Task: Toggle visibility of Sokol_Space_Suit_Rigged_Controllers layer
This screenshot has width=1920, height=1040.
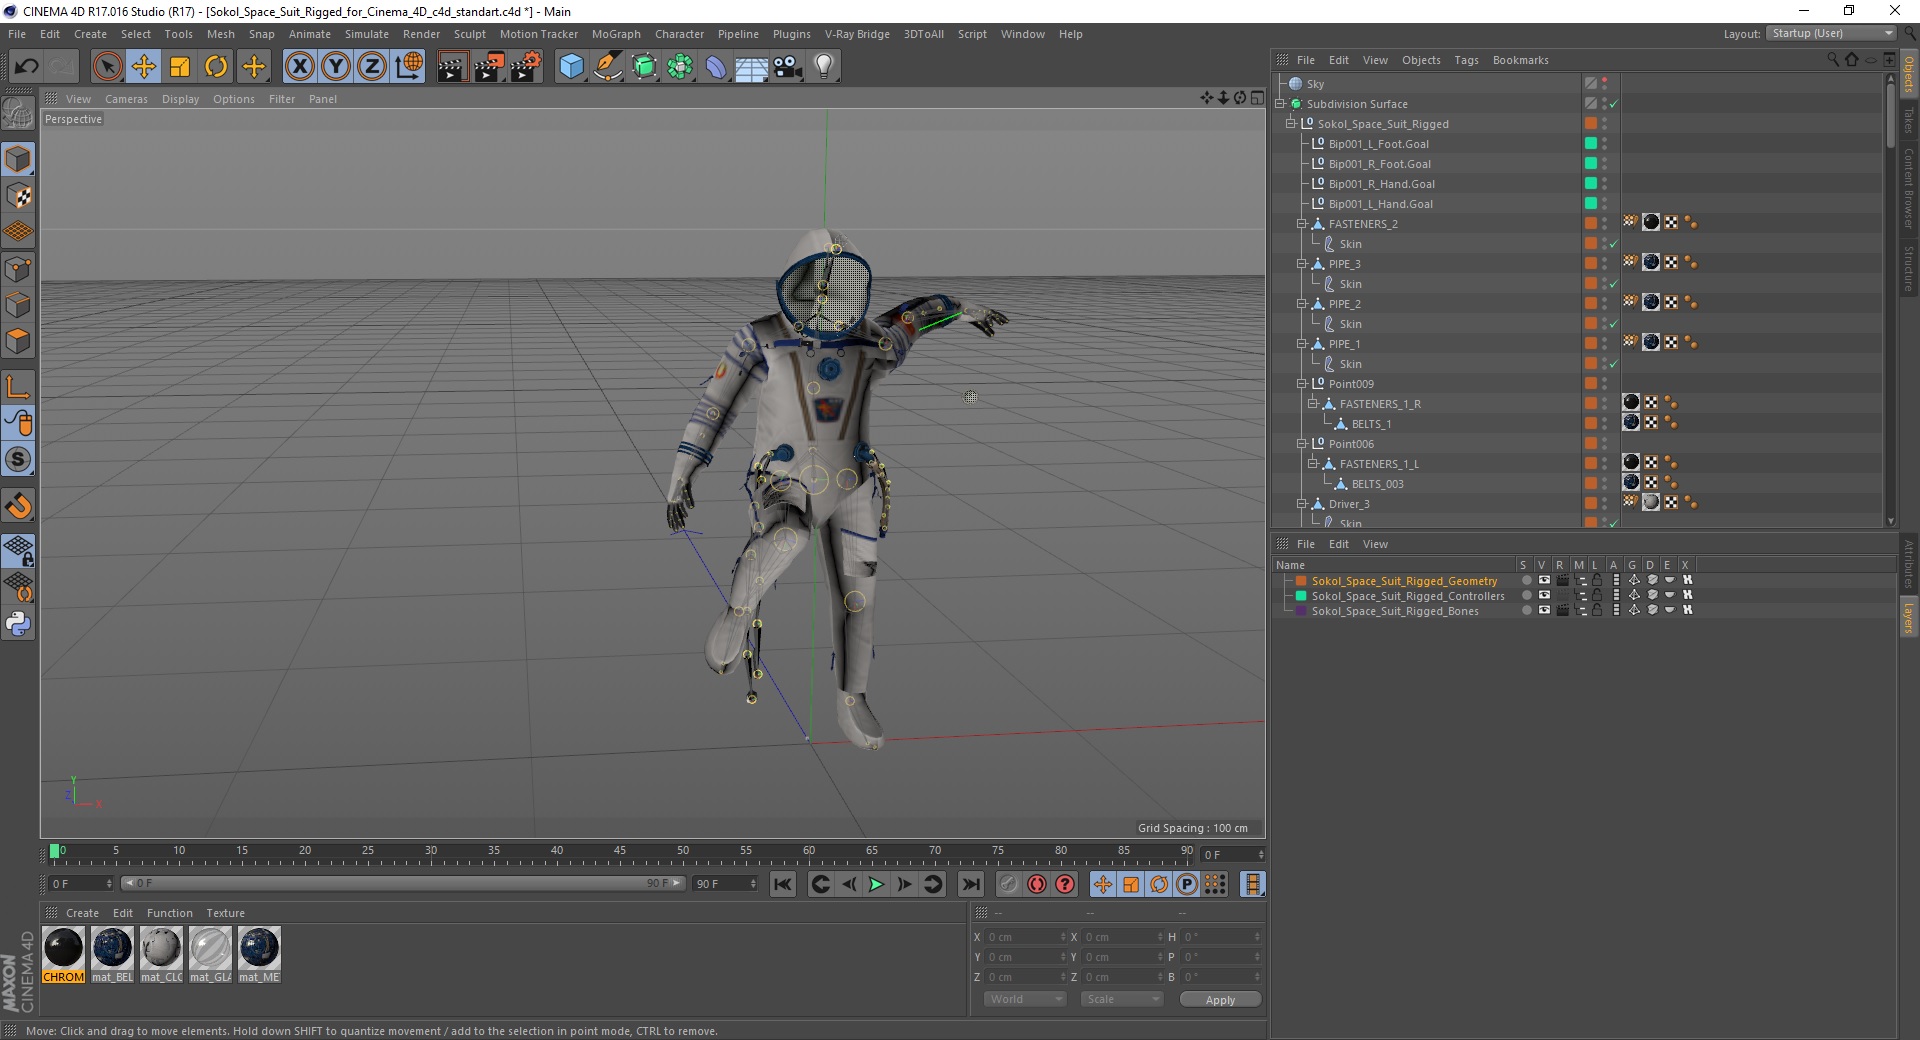Action: point(1544,596)
